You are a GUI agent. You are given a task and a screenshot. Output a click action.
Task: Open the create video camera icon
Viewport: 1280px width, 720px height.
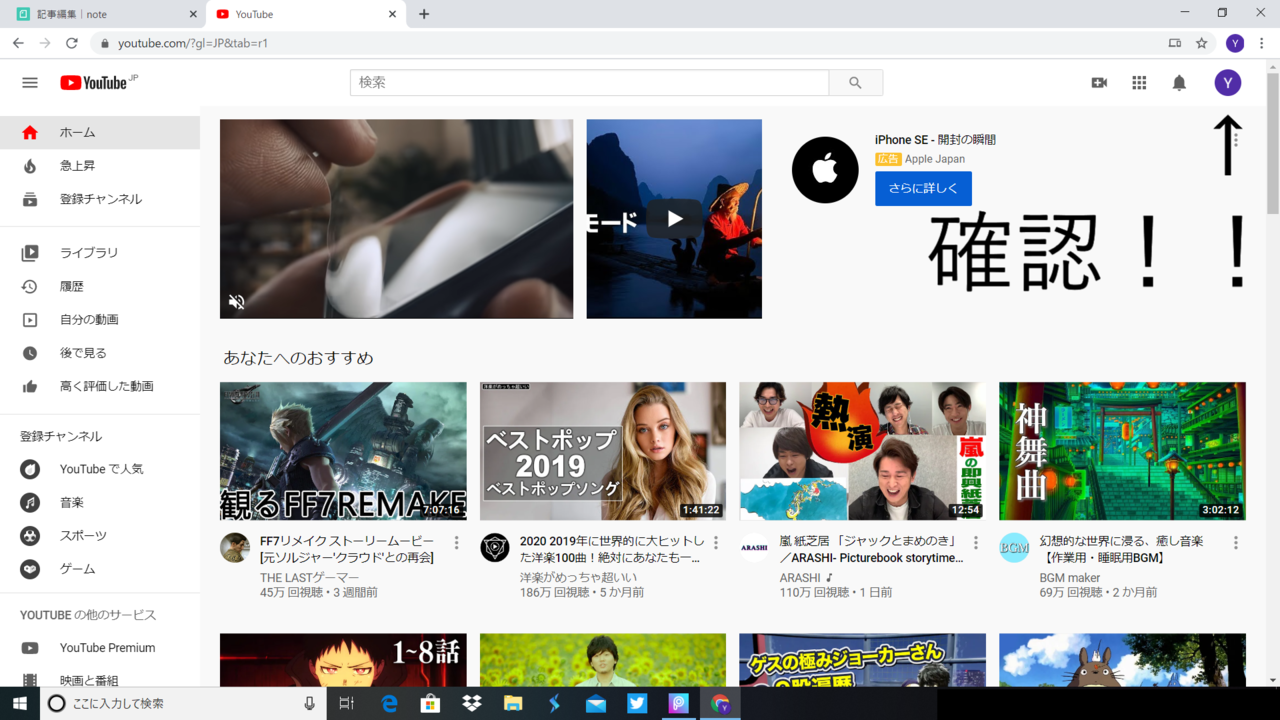tap(1099, 83)
